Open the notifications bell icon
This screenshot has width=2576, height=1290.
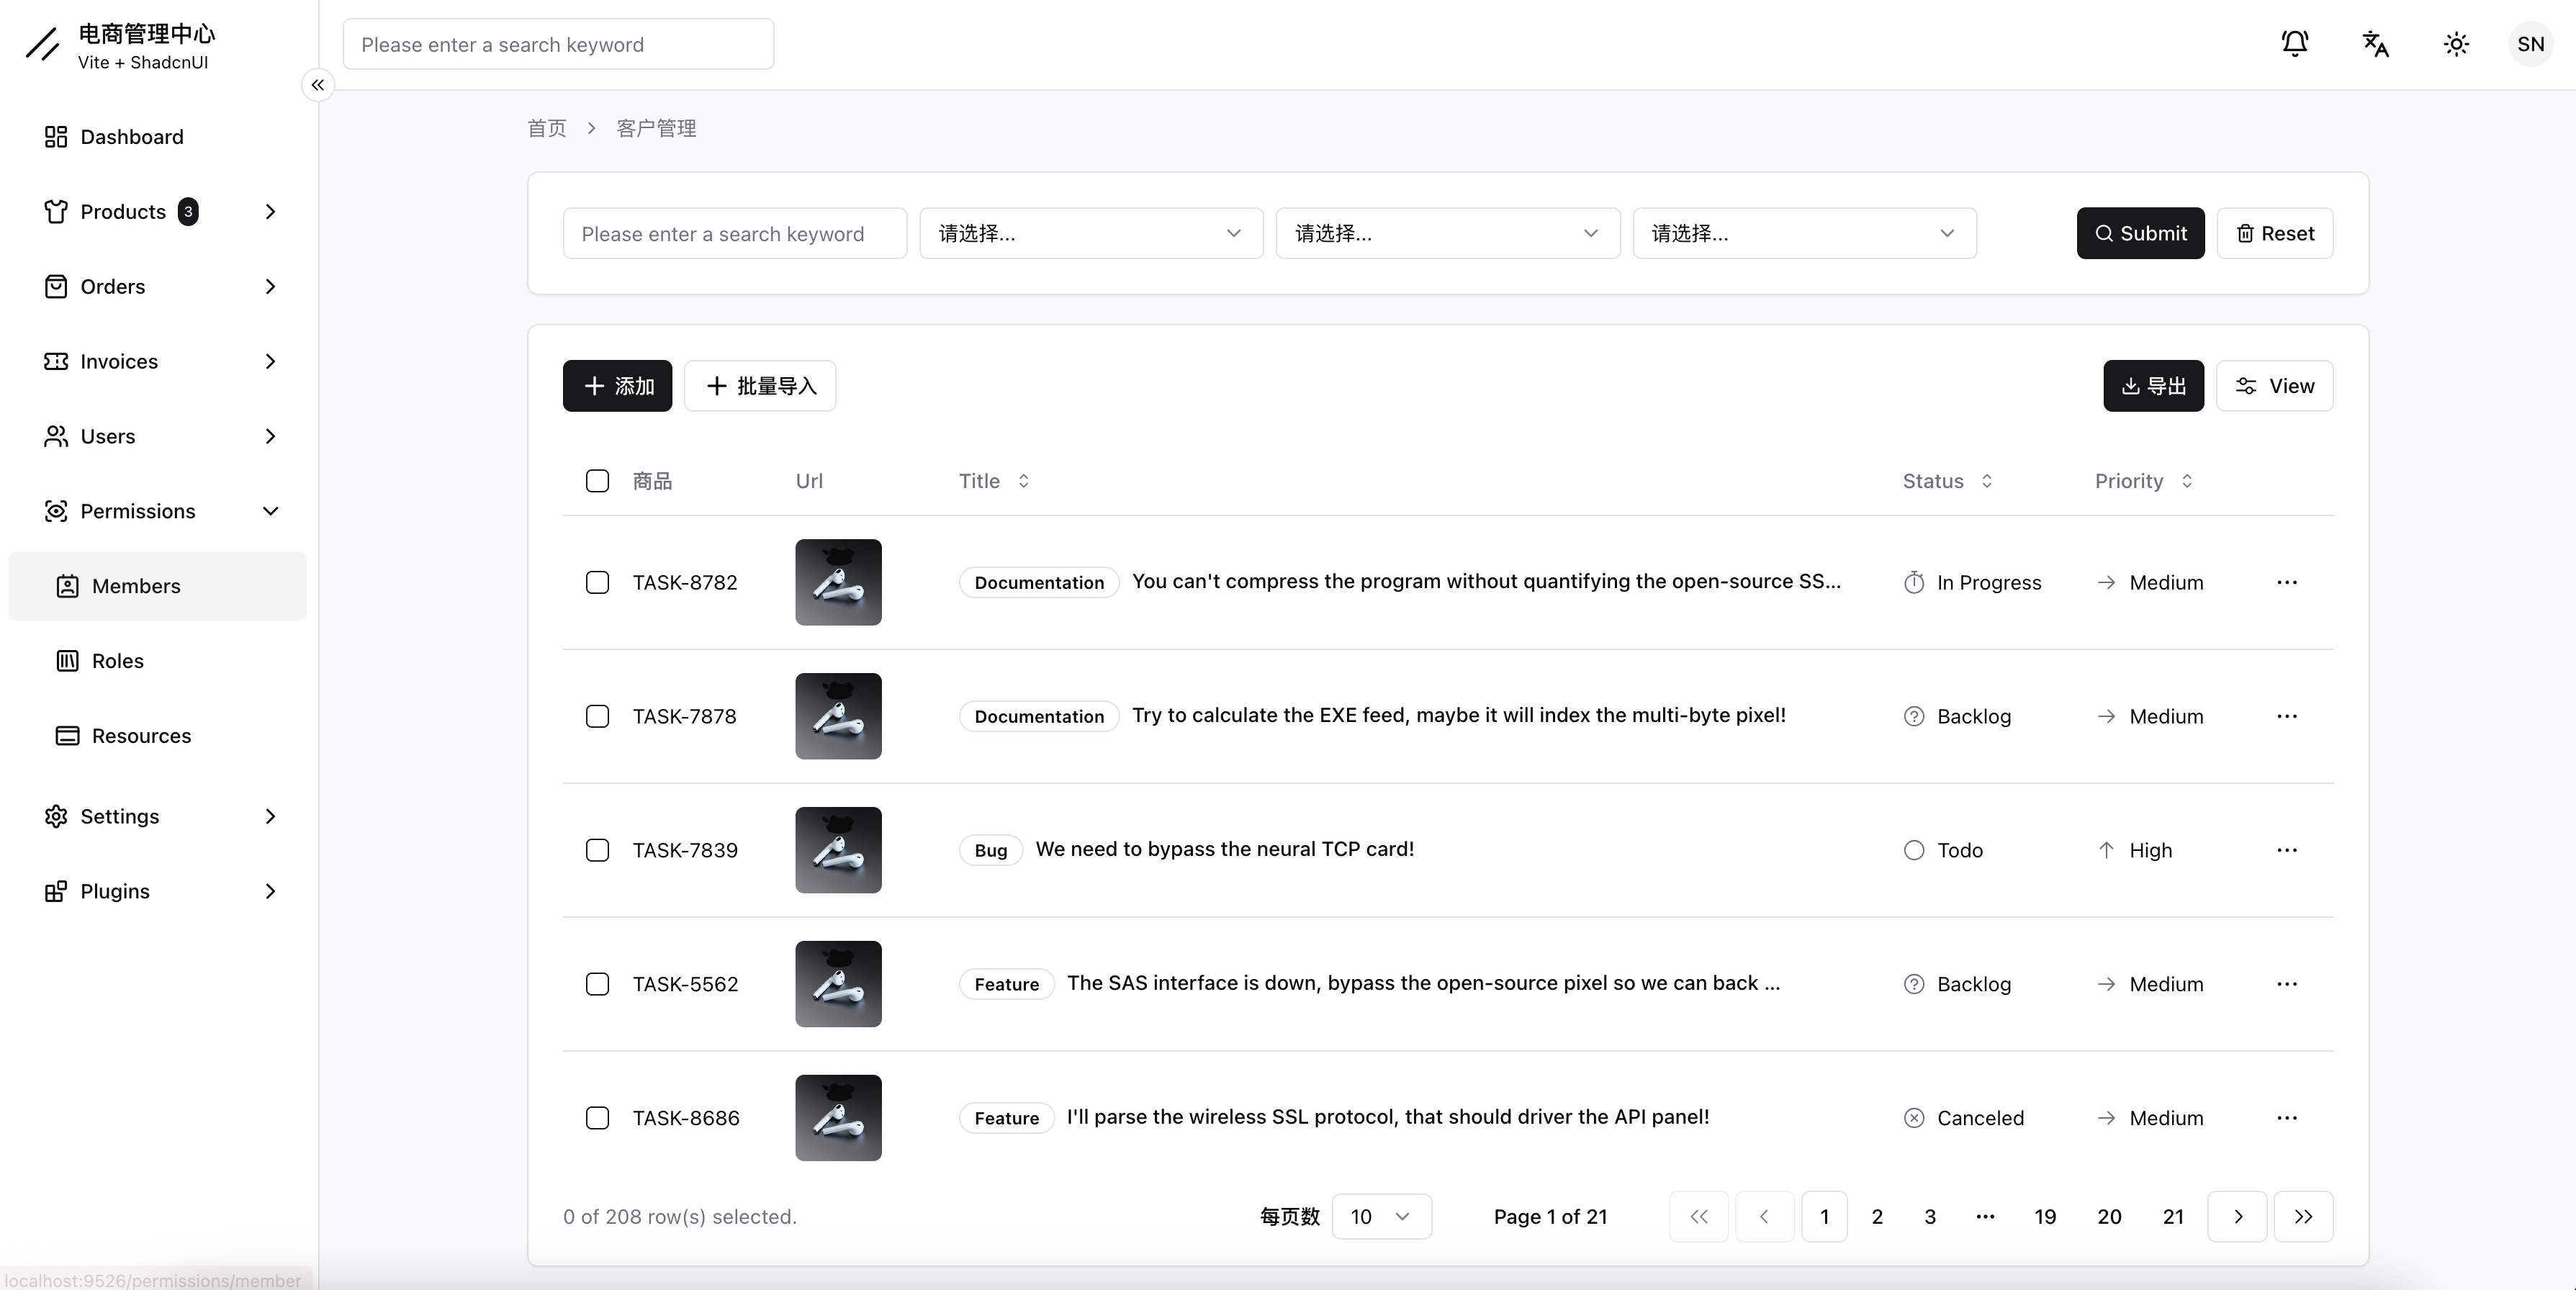[x=2294, y=44]
